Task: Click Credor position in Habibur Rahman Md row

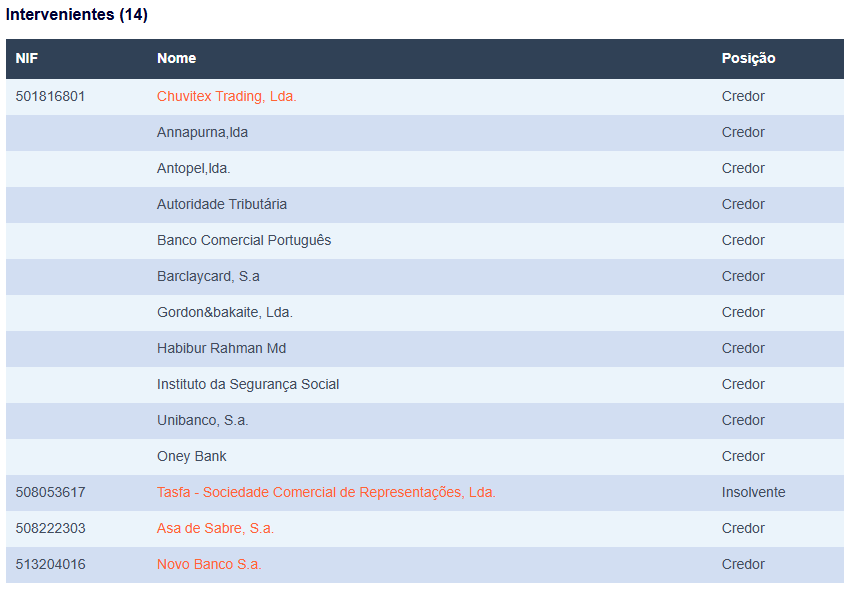Action: (x=743, y=348)
